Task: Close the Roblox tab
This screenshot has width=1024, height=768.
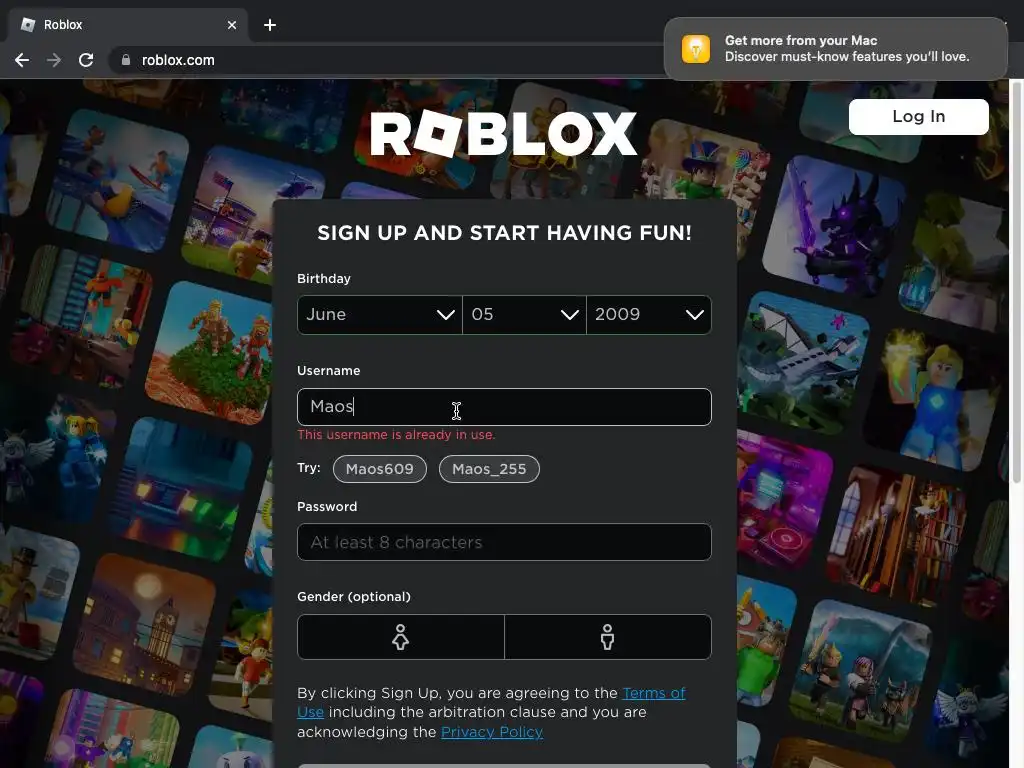Action: point(232,25)
